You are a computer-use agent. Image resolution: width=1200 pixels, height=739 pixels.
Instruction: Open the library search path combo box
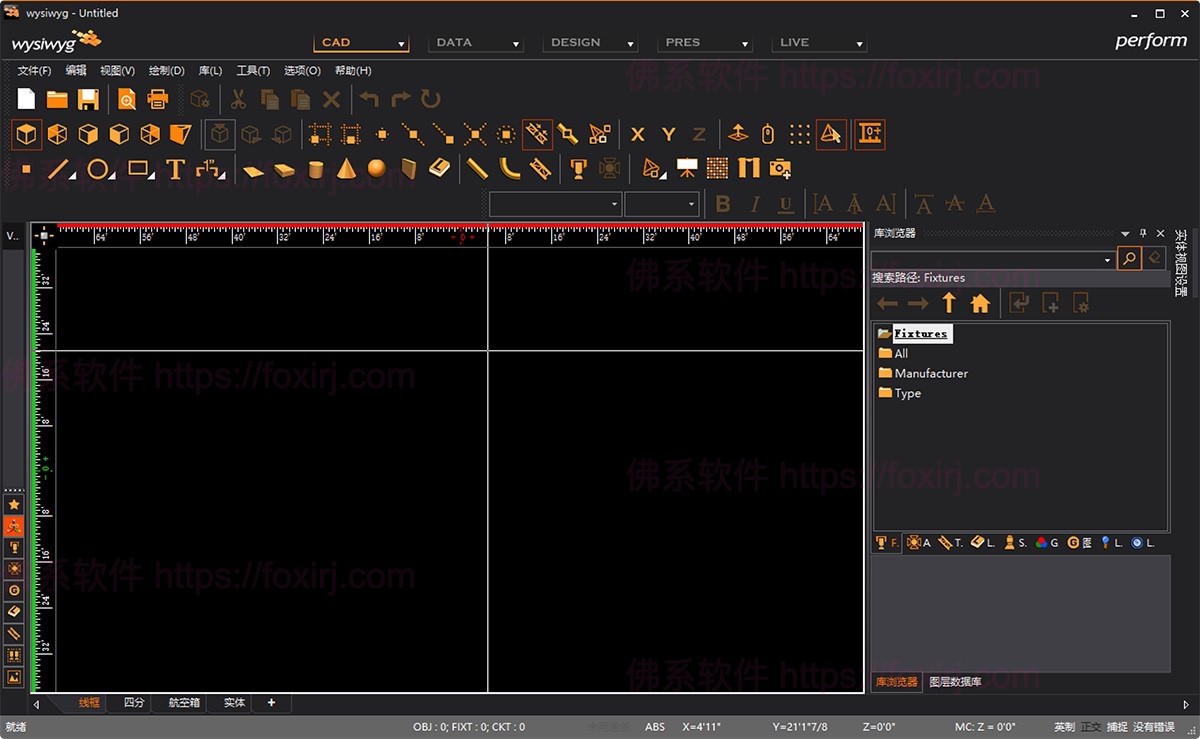click(x=1107, y=260)
